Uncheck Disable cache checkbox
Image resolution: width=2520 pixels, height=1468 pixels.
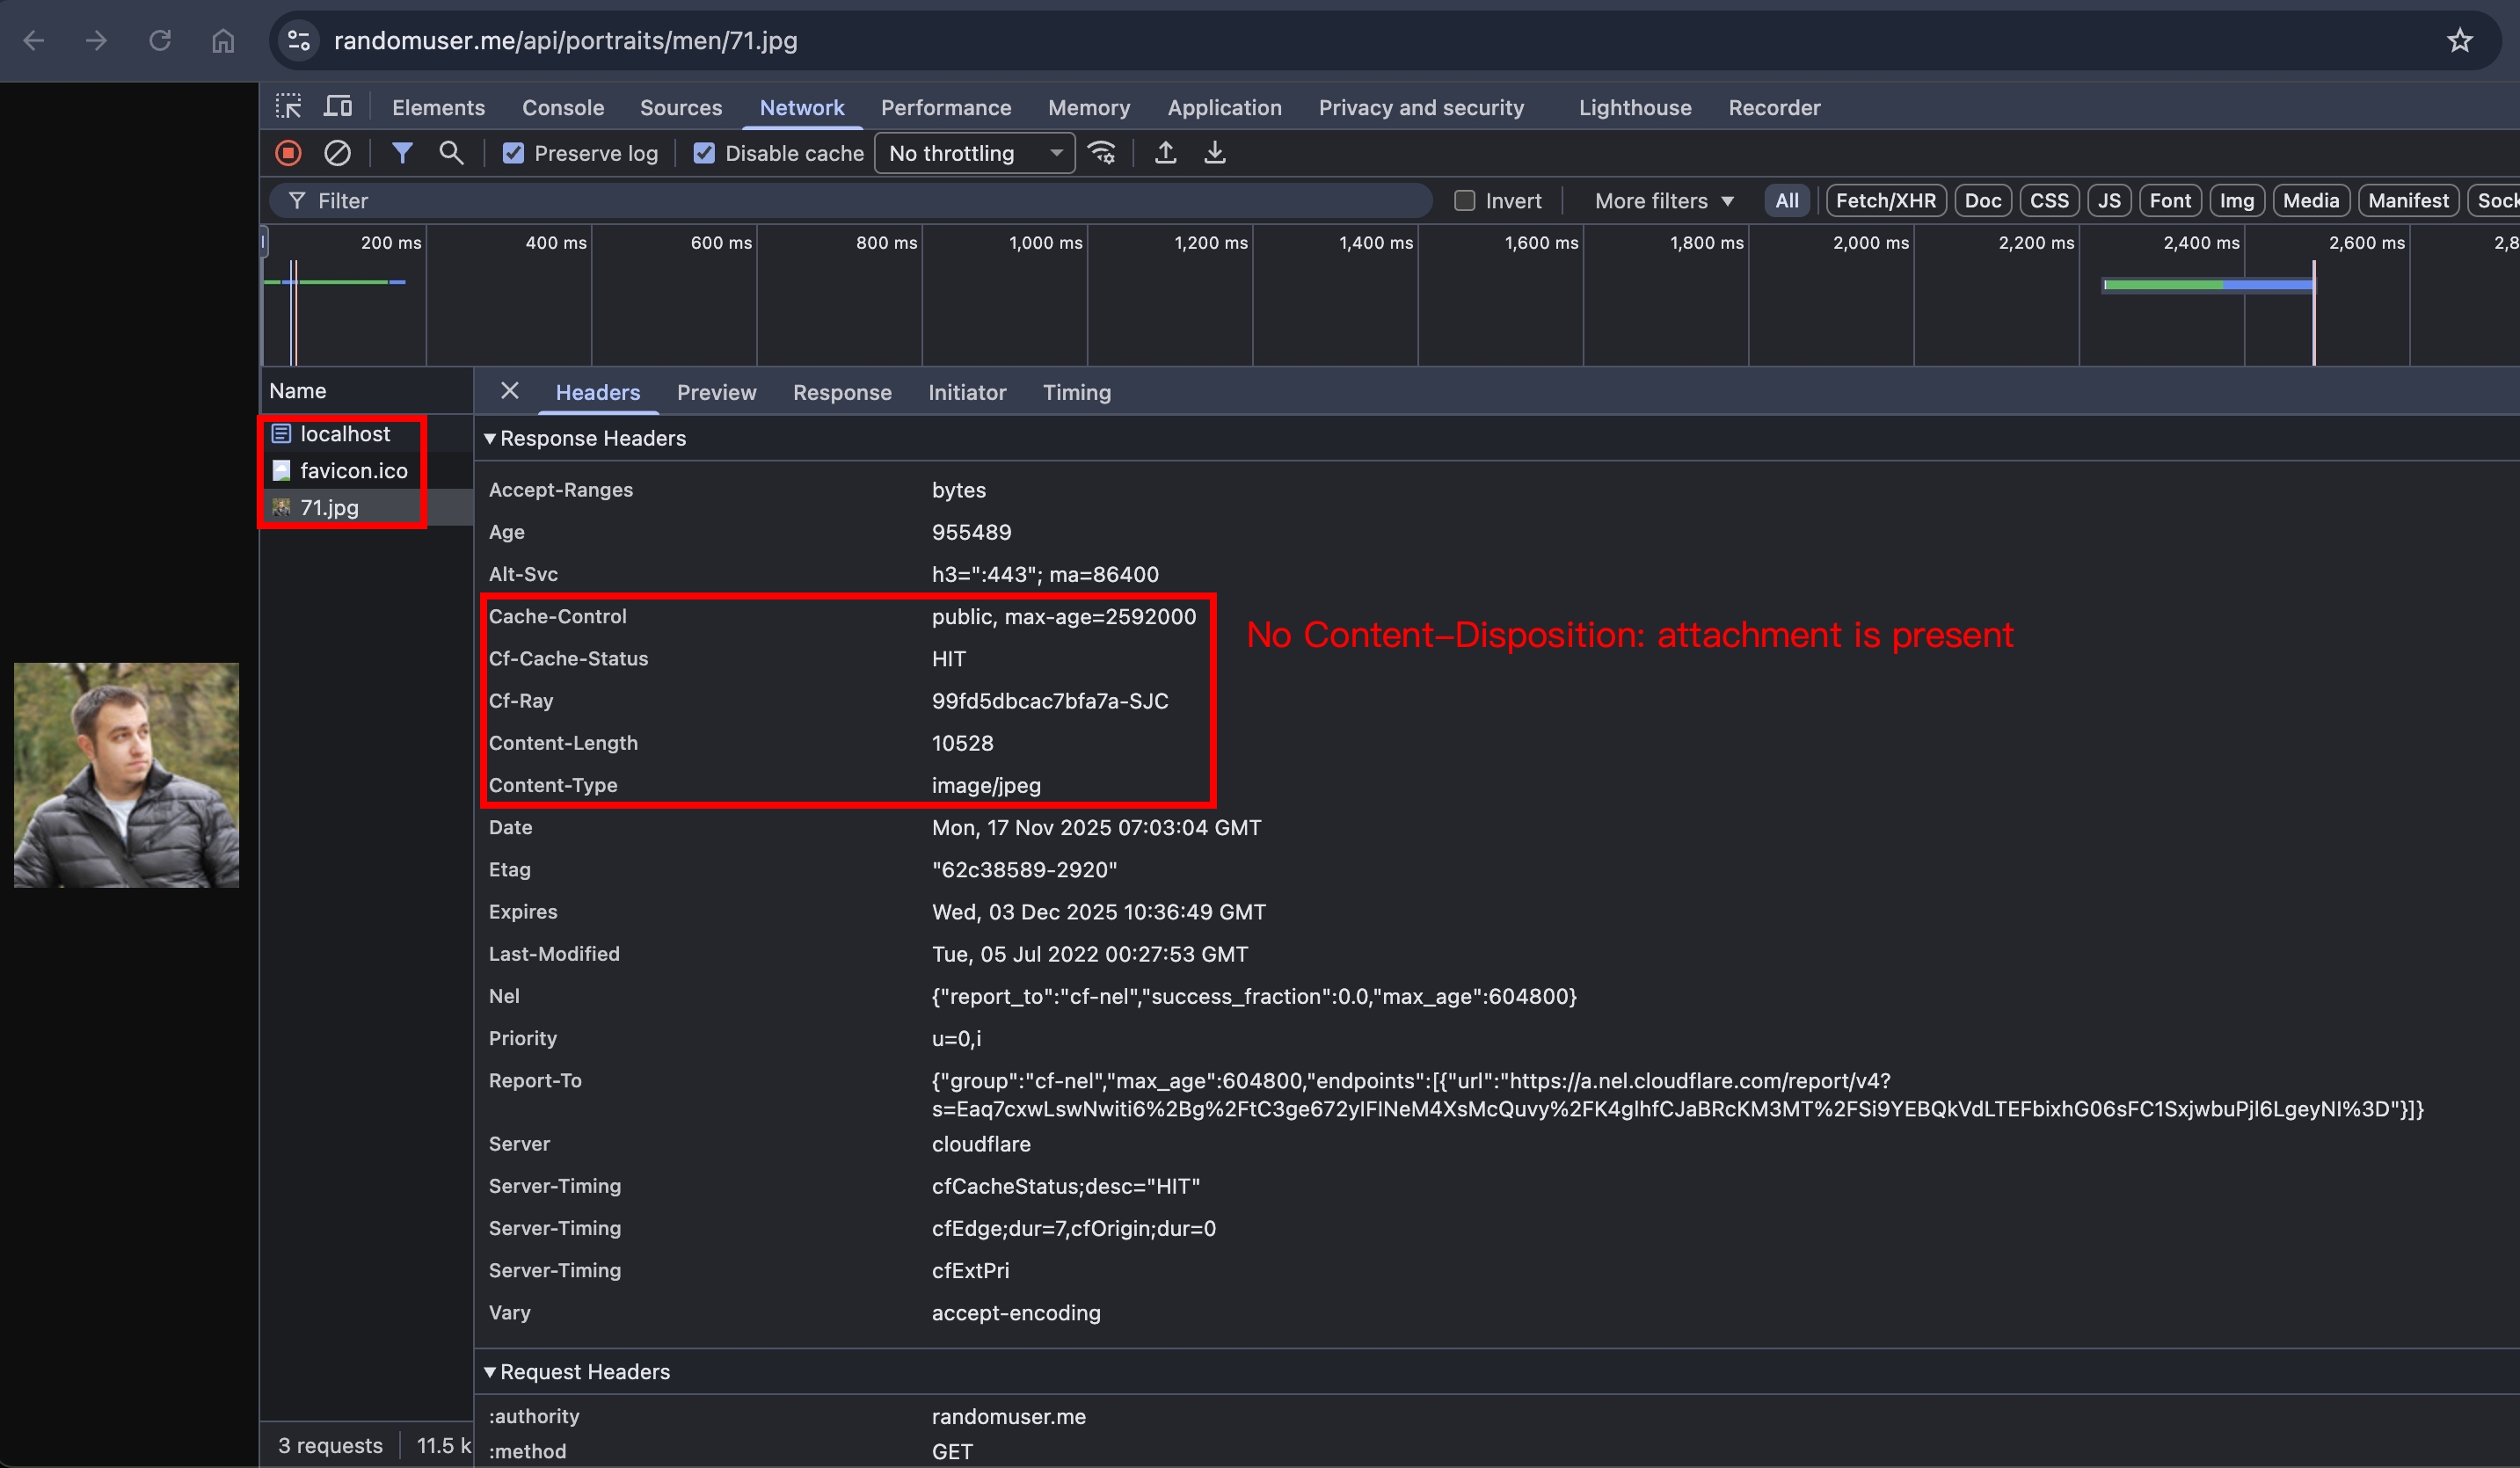(x=704, y=153)
